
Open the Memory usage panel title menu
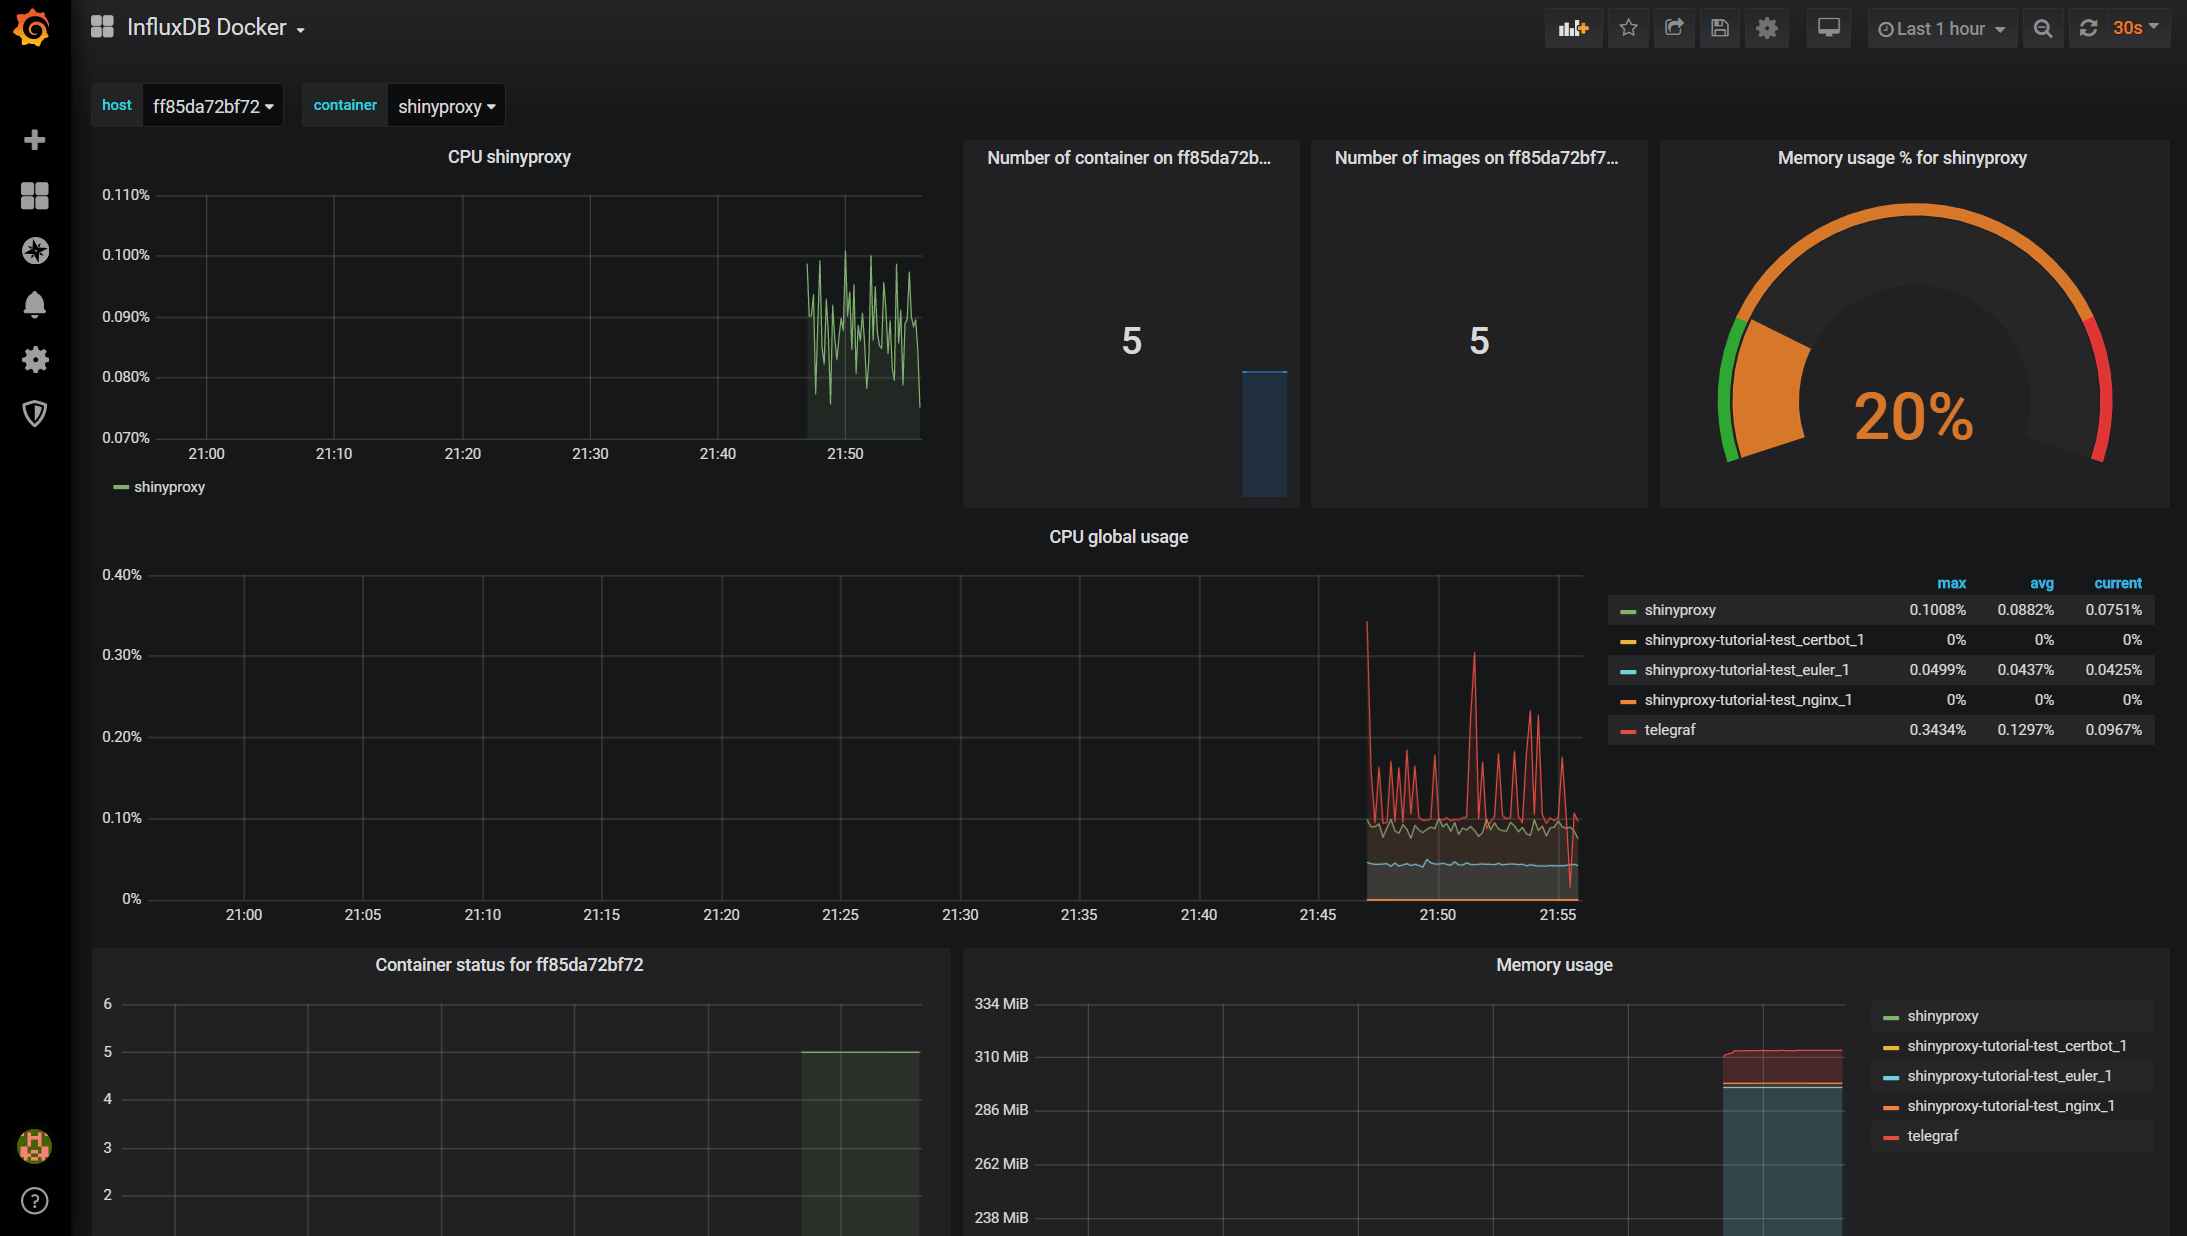coord(1554,965)
